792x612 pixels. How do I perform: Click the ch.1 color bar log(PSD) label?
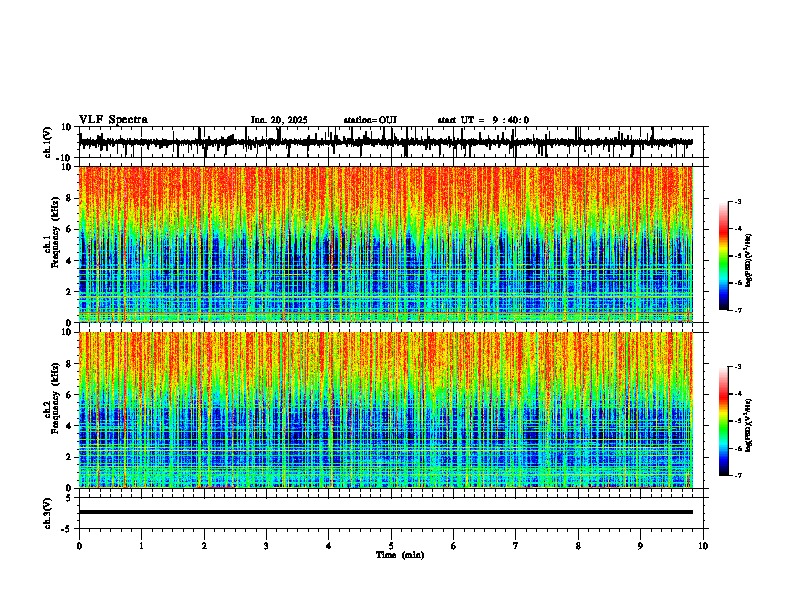coord(749,260)
